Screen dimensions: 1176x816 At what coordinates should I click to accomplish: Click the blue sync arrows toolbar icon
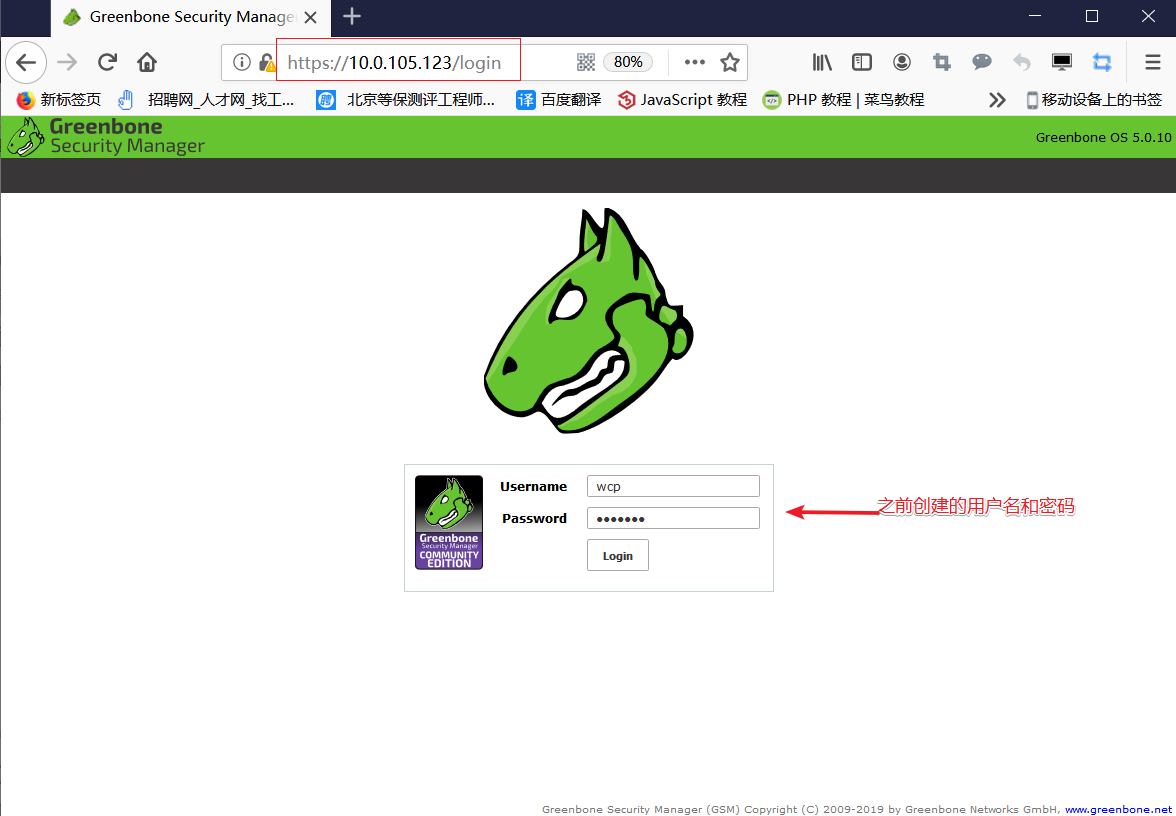click(1102, 62)
